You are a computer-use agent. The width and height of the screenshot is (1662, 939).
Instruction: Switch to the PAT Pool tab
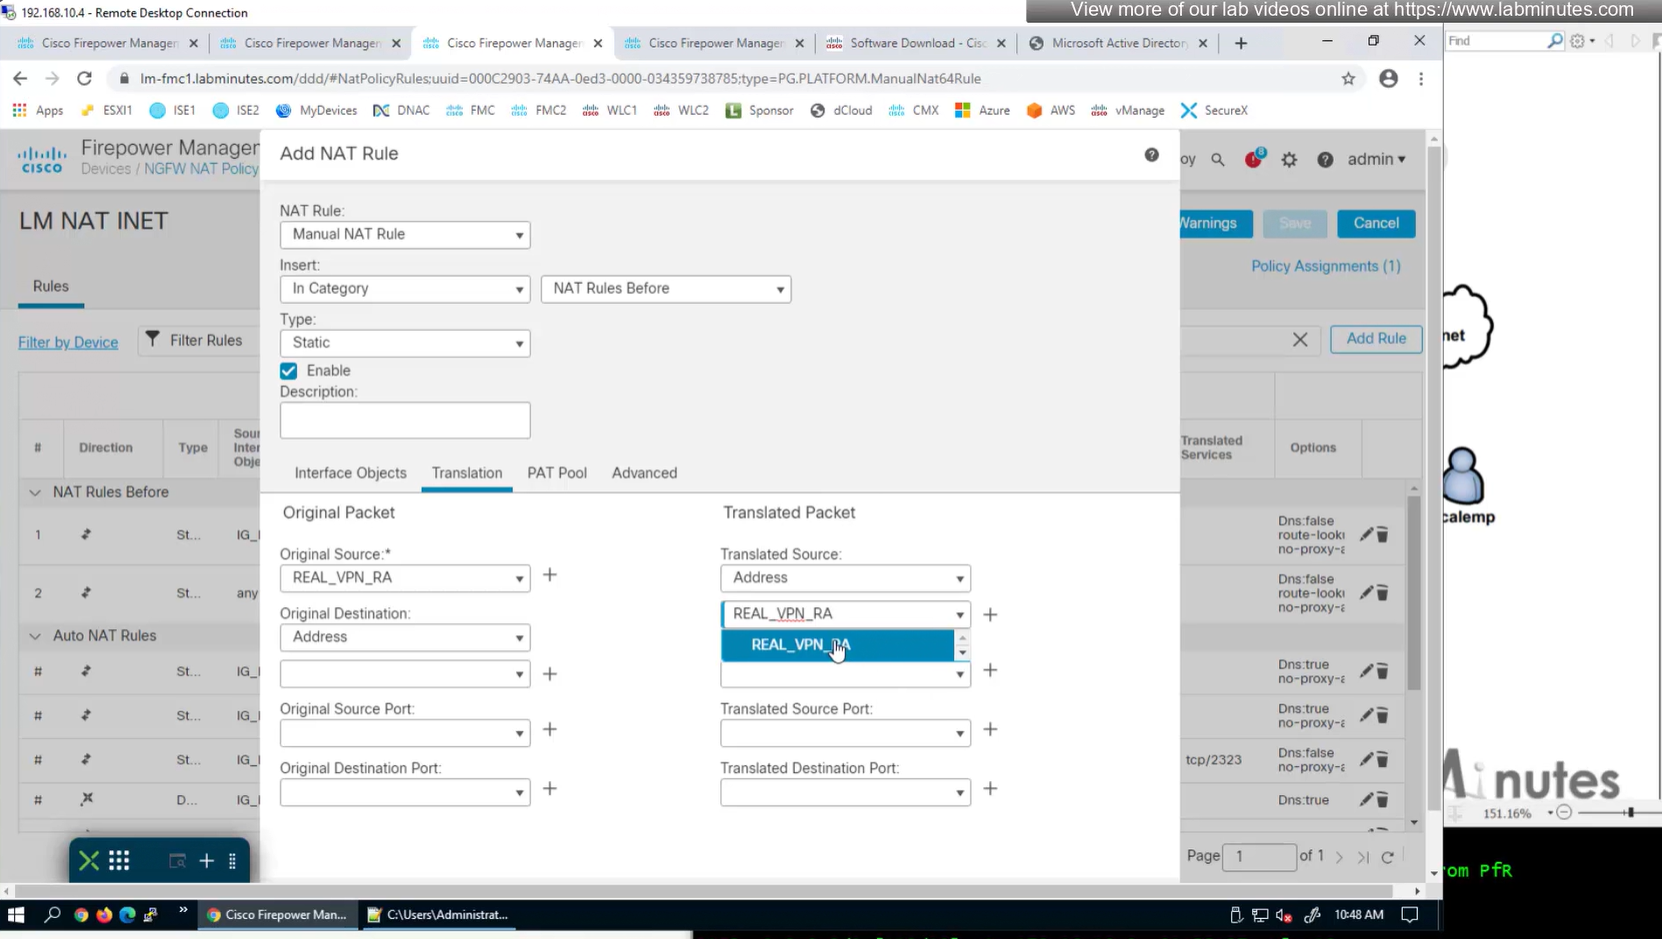(557, 473)
